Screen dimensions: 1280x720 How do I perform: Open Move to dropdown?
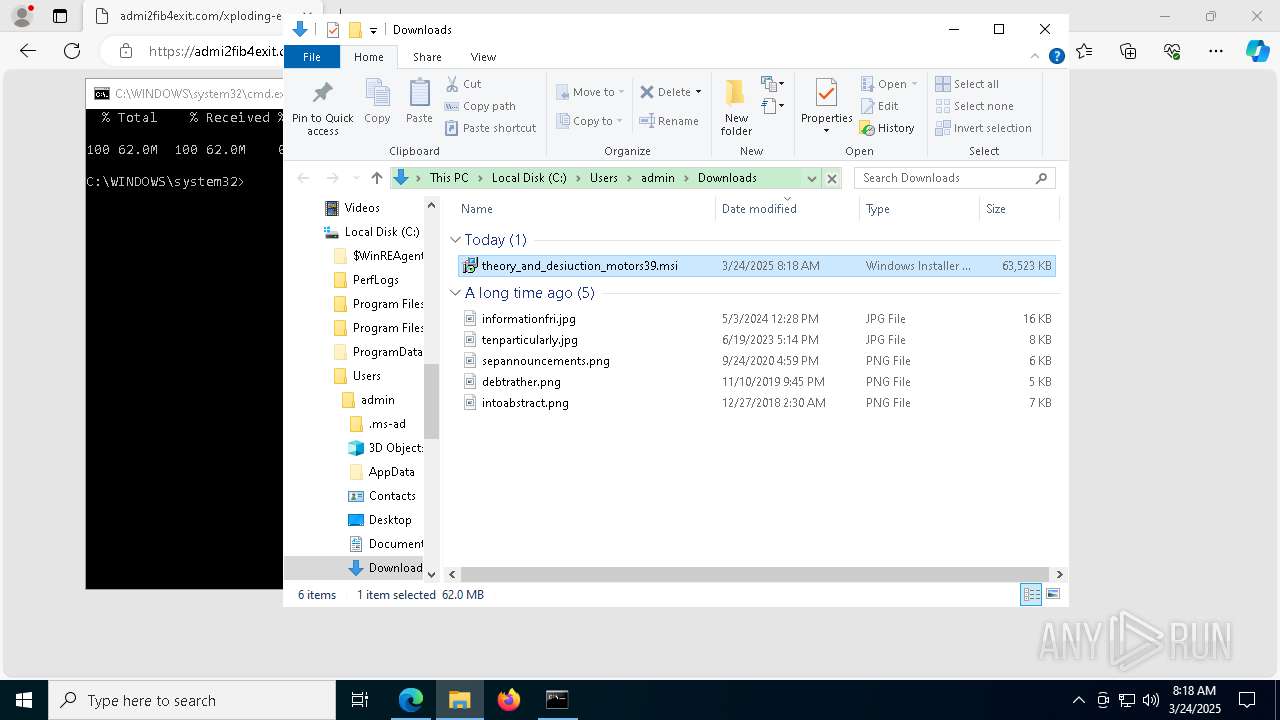pos(590,92)
